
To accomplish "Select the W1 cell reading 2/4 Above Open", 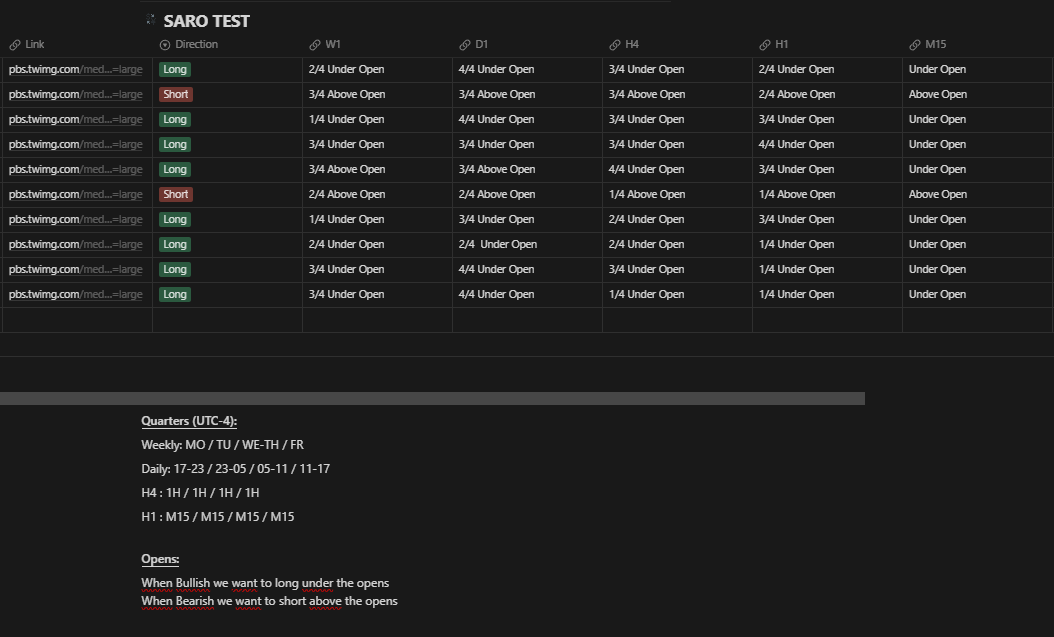I will (x=377, y=194).
